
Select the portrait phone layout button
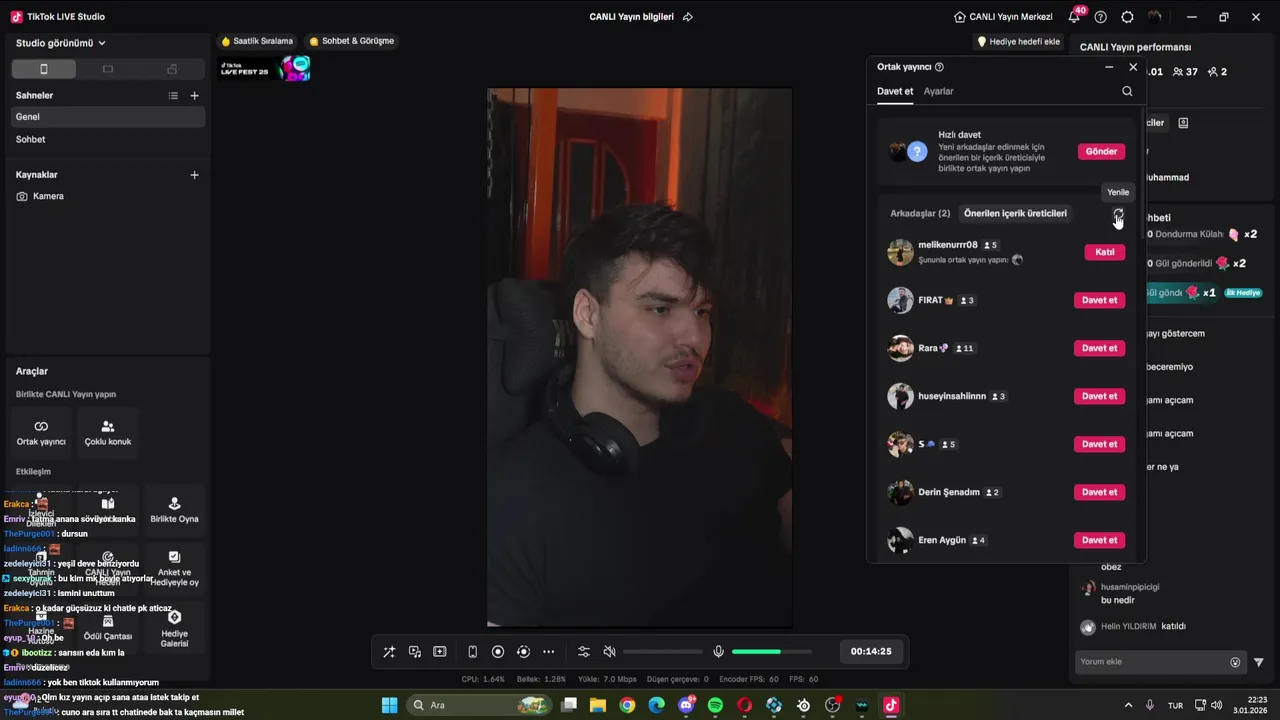click(x=43, y=69)
